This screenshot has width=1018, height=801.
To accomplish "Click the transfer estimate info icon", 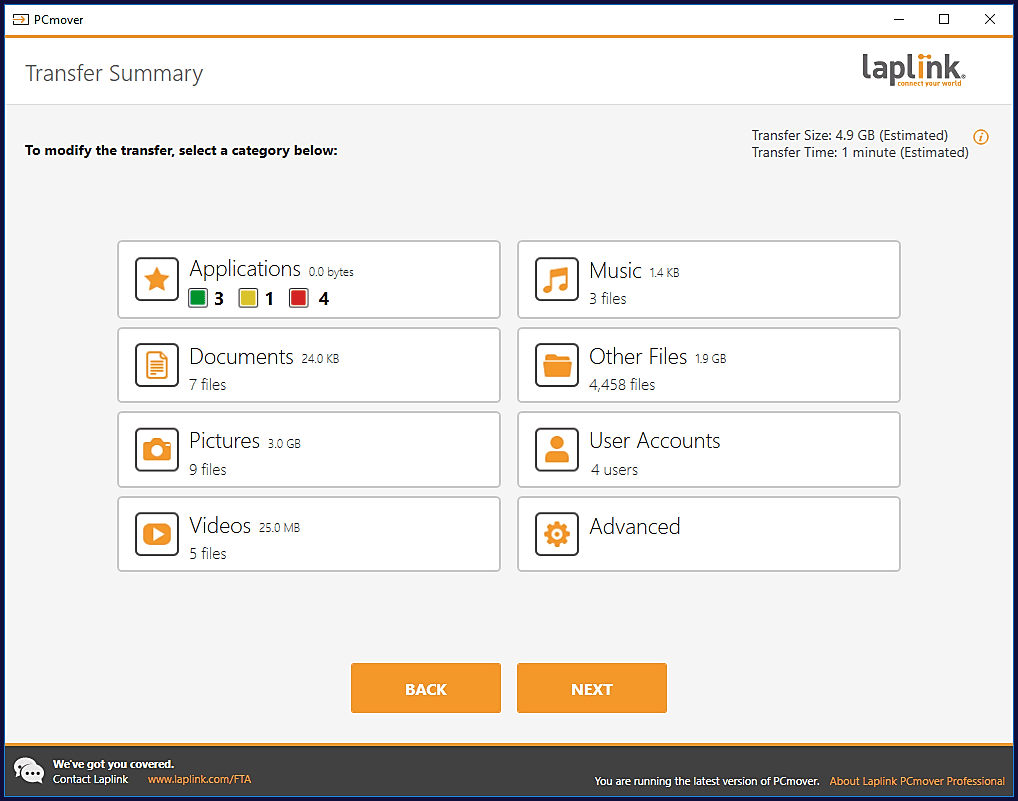I will pos(981,137).
